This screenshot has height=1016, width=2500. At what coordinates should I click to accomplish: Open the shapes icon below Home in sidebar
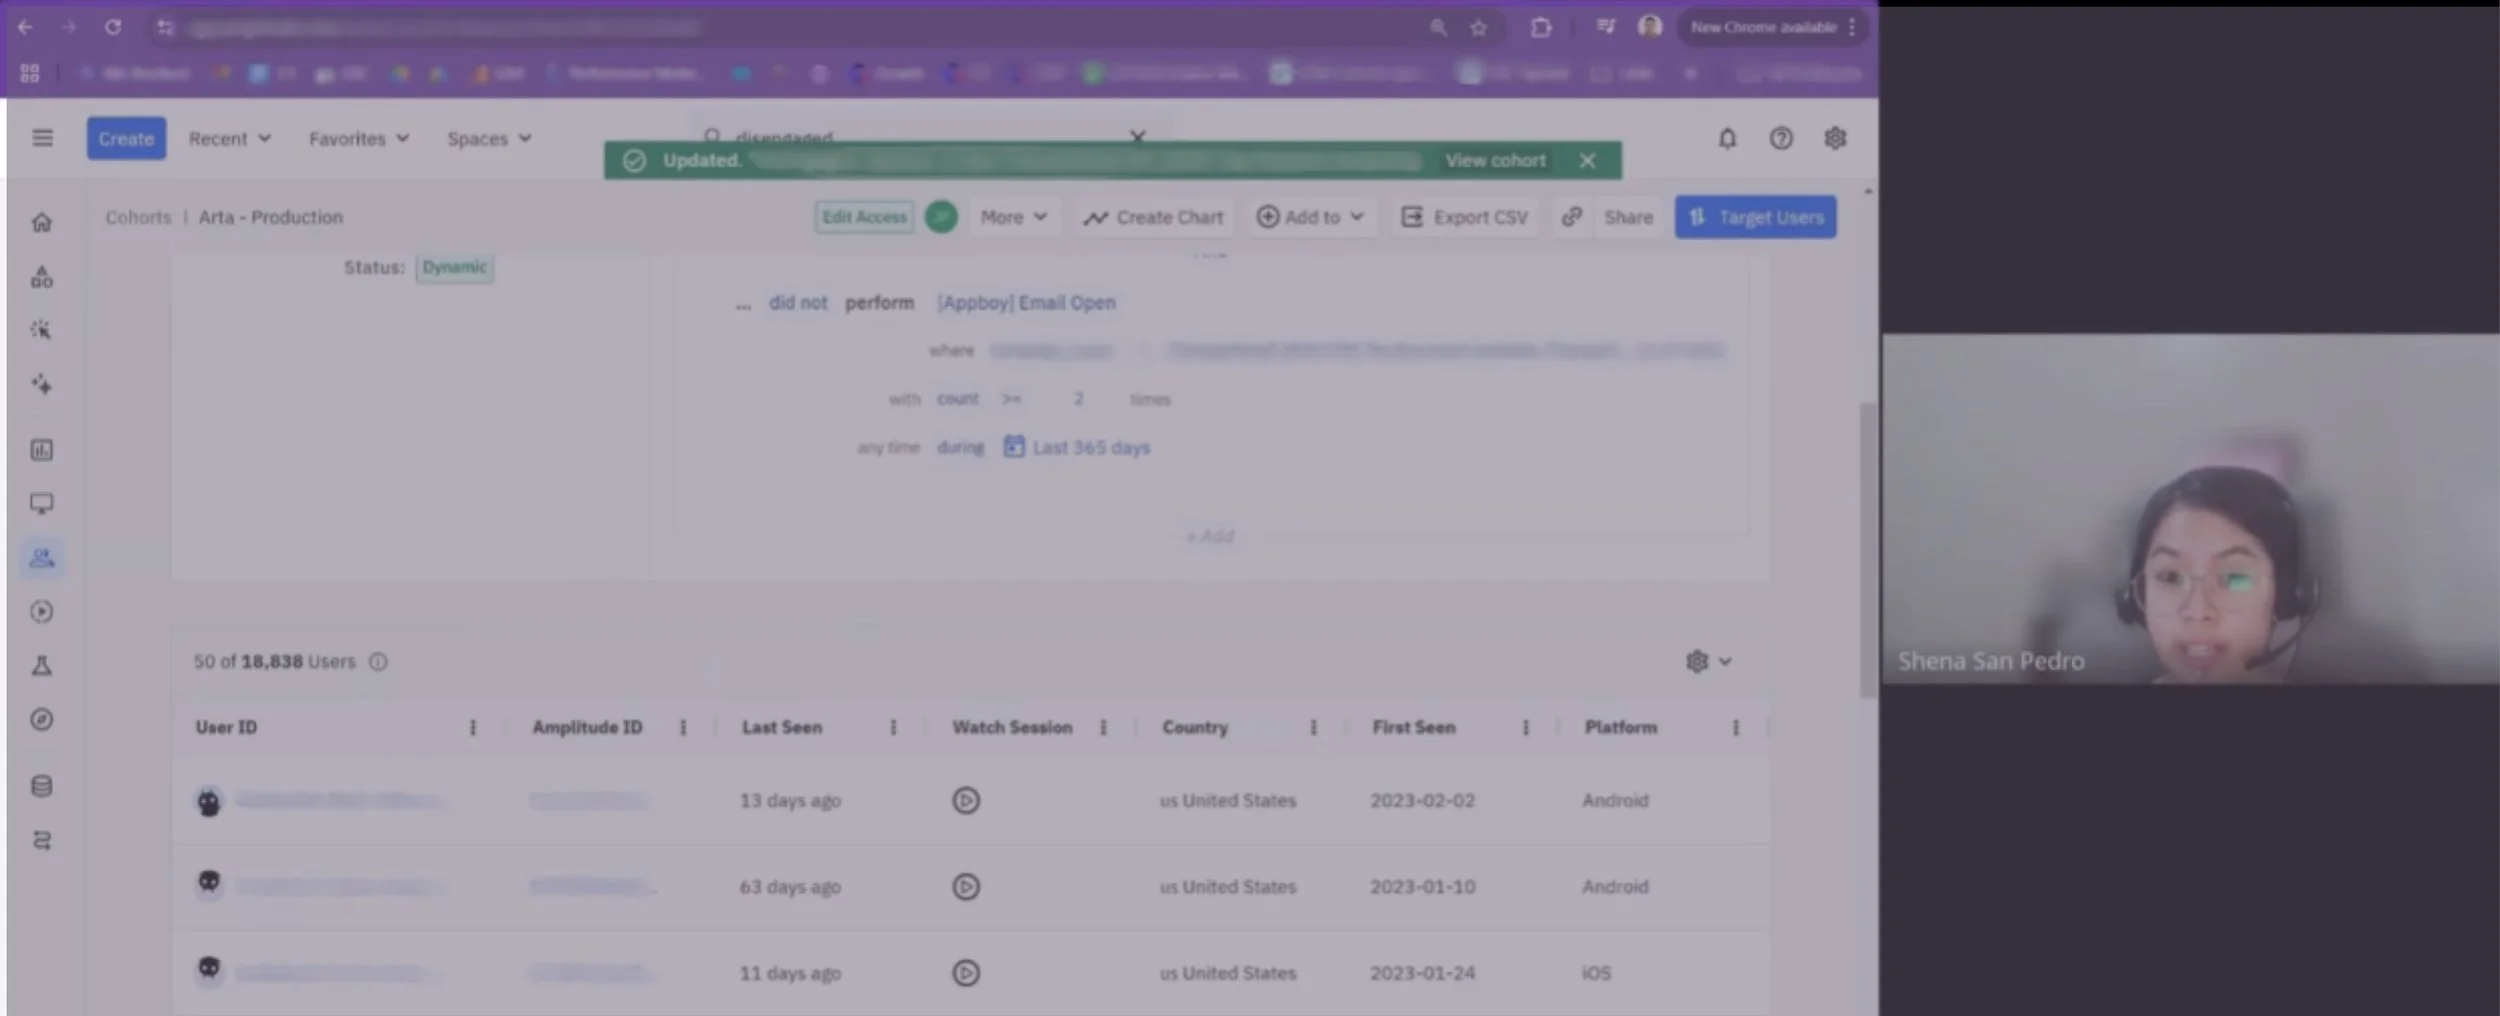(x=42, y=277)
